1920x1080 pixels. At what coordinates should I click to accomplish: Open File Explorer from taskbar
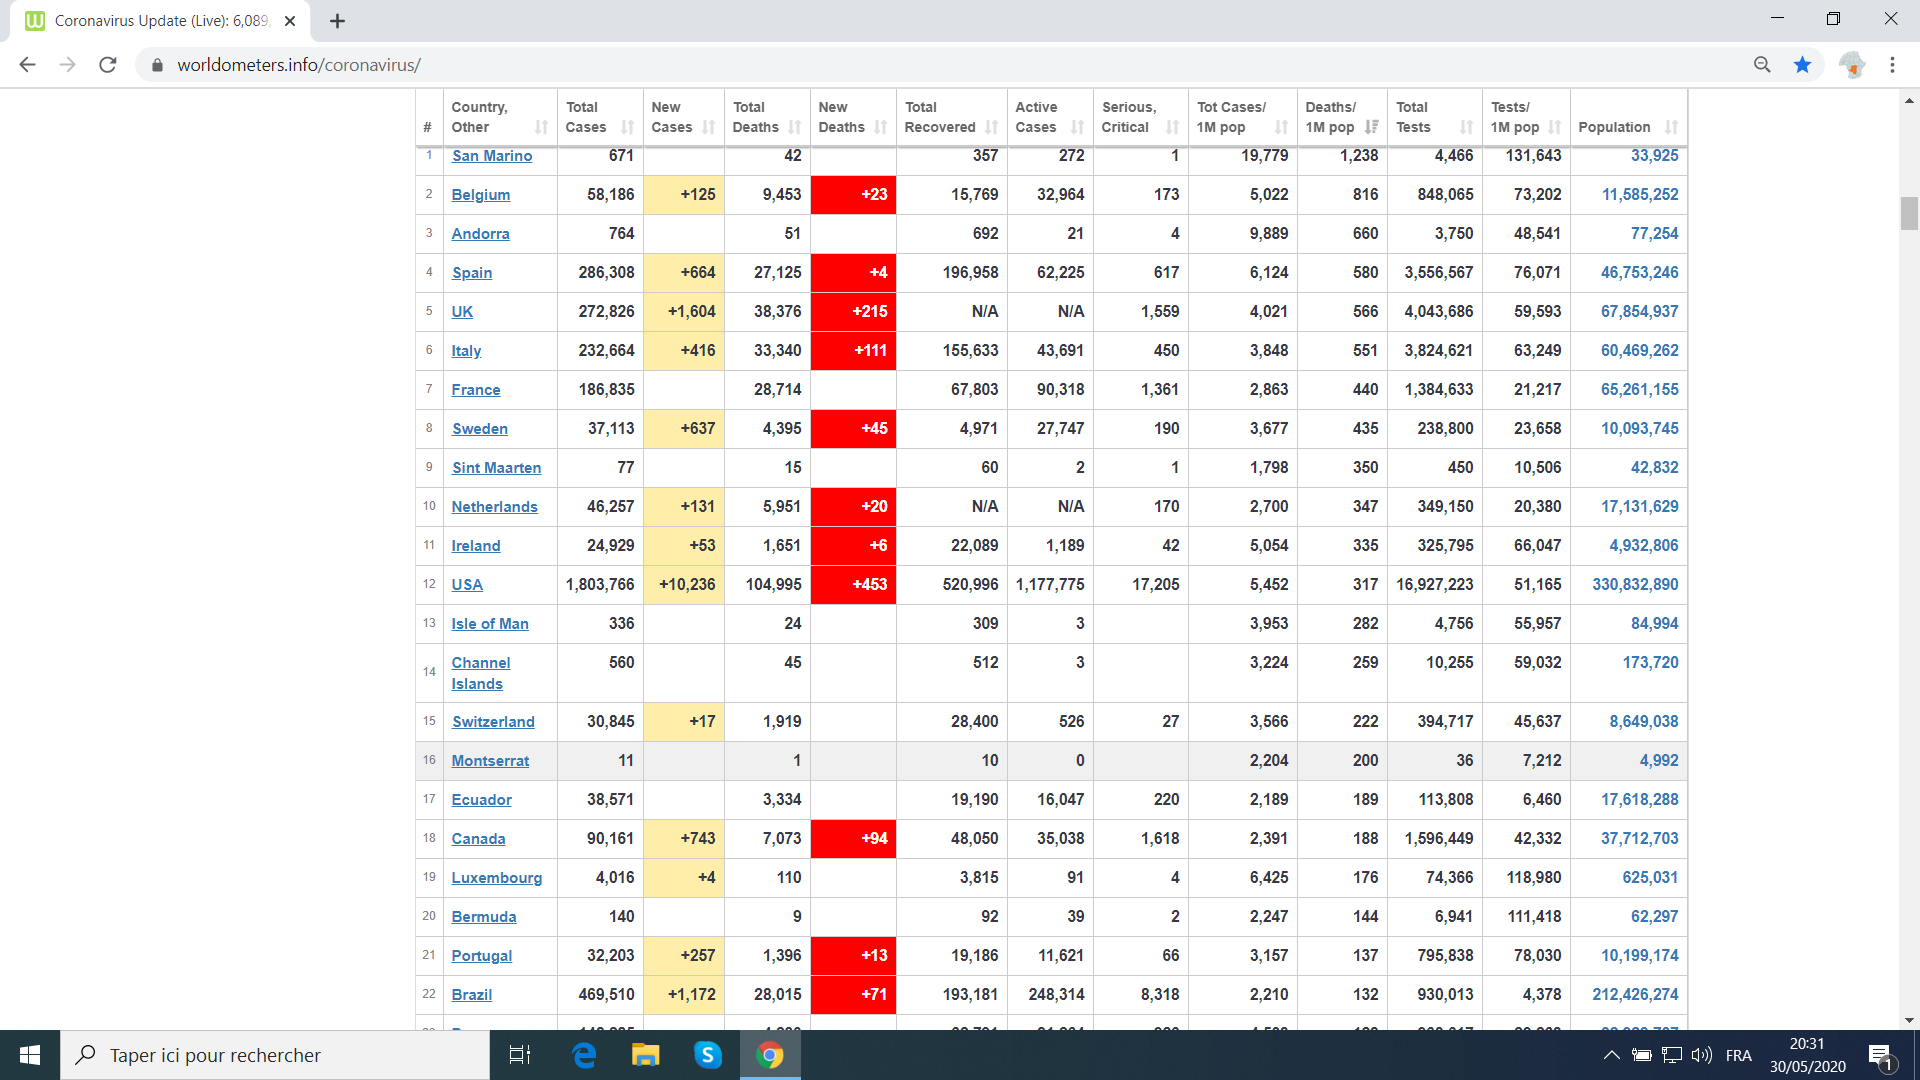coord(646,1055)
